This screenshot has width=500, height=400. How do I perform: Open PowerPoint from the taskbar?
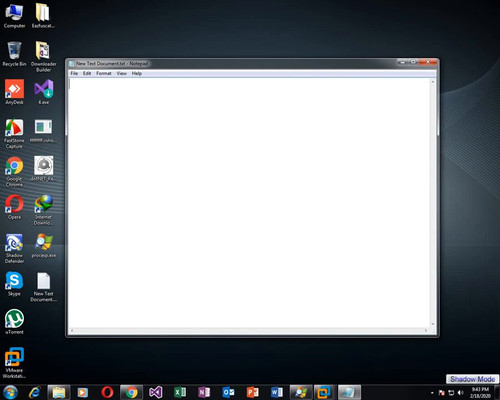(x=252, y=392)
